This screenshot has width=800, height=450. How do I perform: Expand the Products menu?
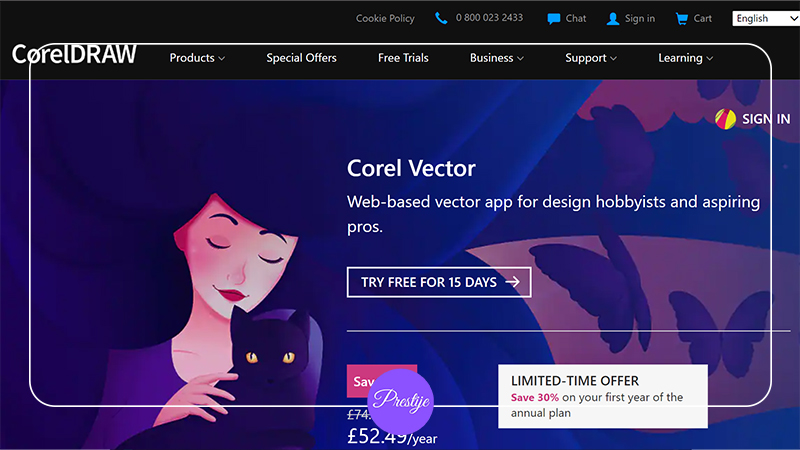click(197, 58)
